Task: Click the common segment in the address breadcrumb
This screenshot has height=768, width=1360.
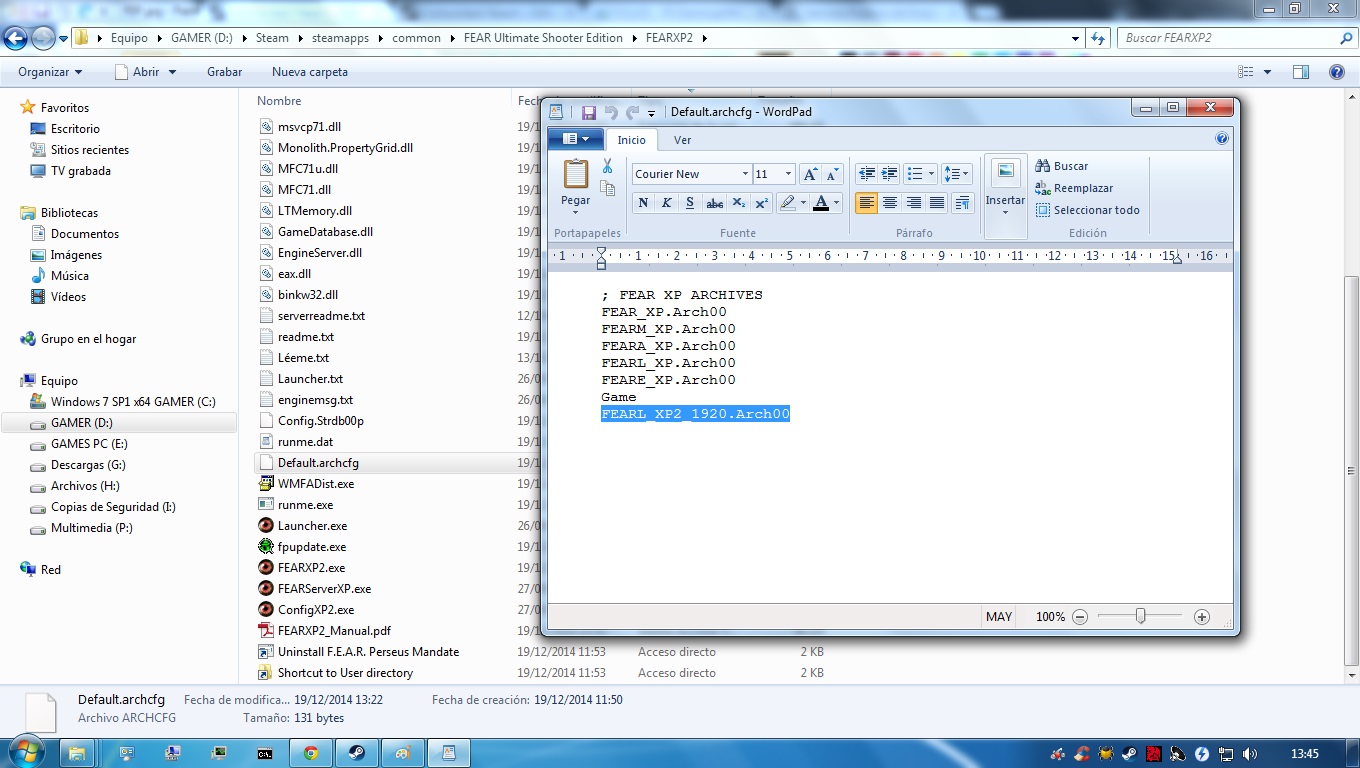Action: [416, 38]
